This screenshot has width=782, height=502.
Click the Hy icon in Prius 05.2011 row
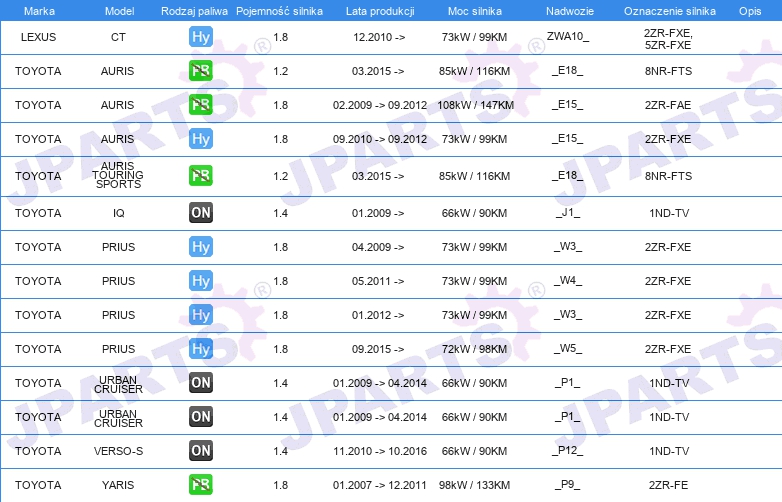click(201, 281)
